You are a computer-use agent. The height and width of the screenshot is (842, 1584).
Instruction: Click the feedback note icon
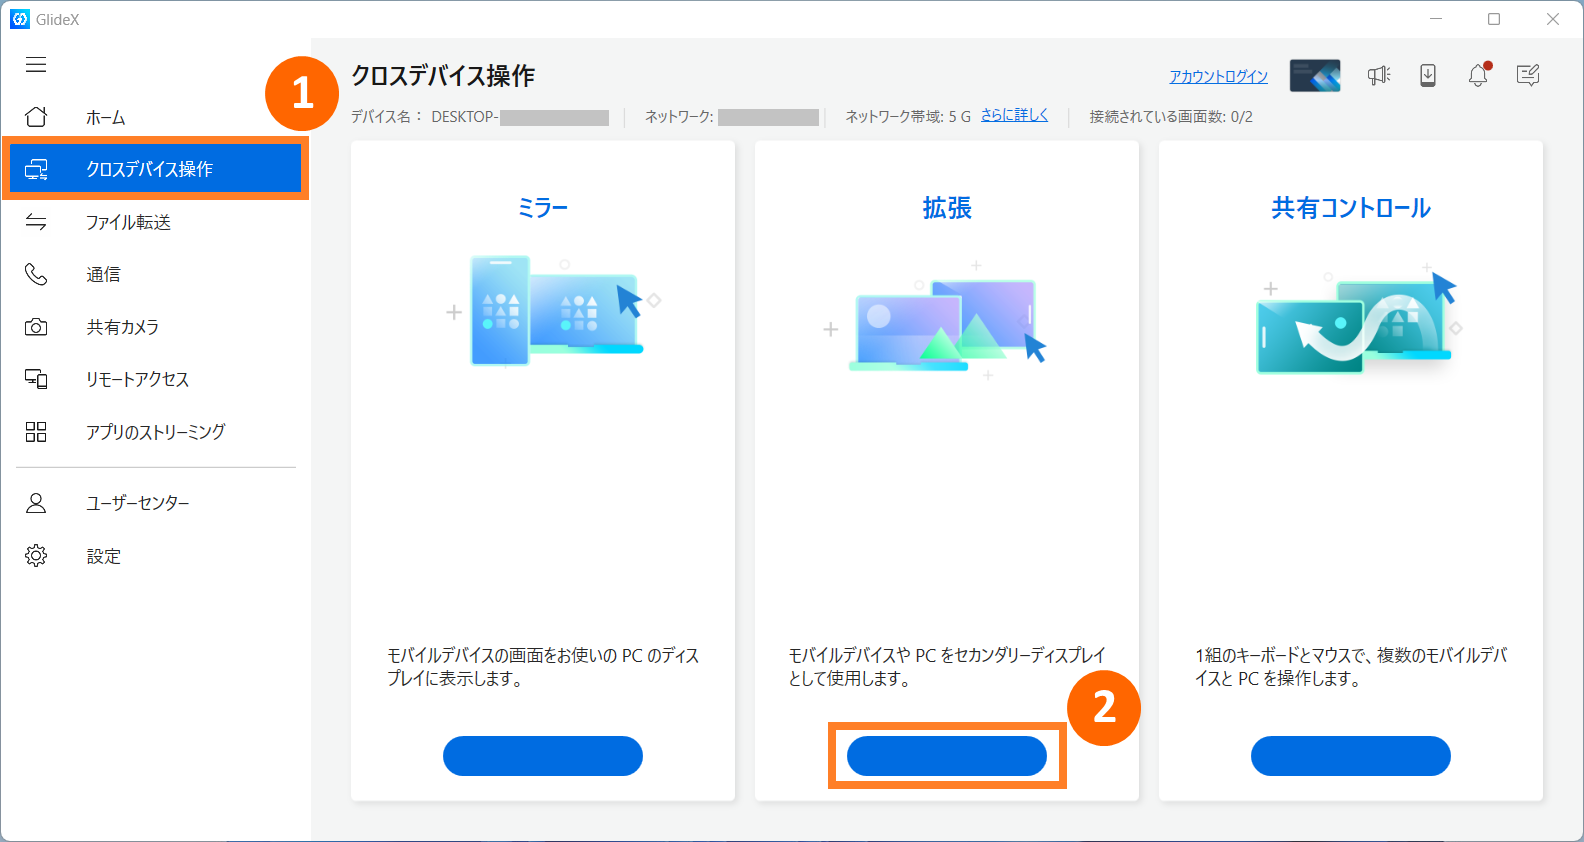pyautogui.click(x=1527, y=76)
